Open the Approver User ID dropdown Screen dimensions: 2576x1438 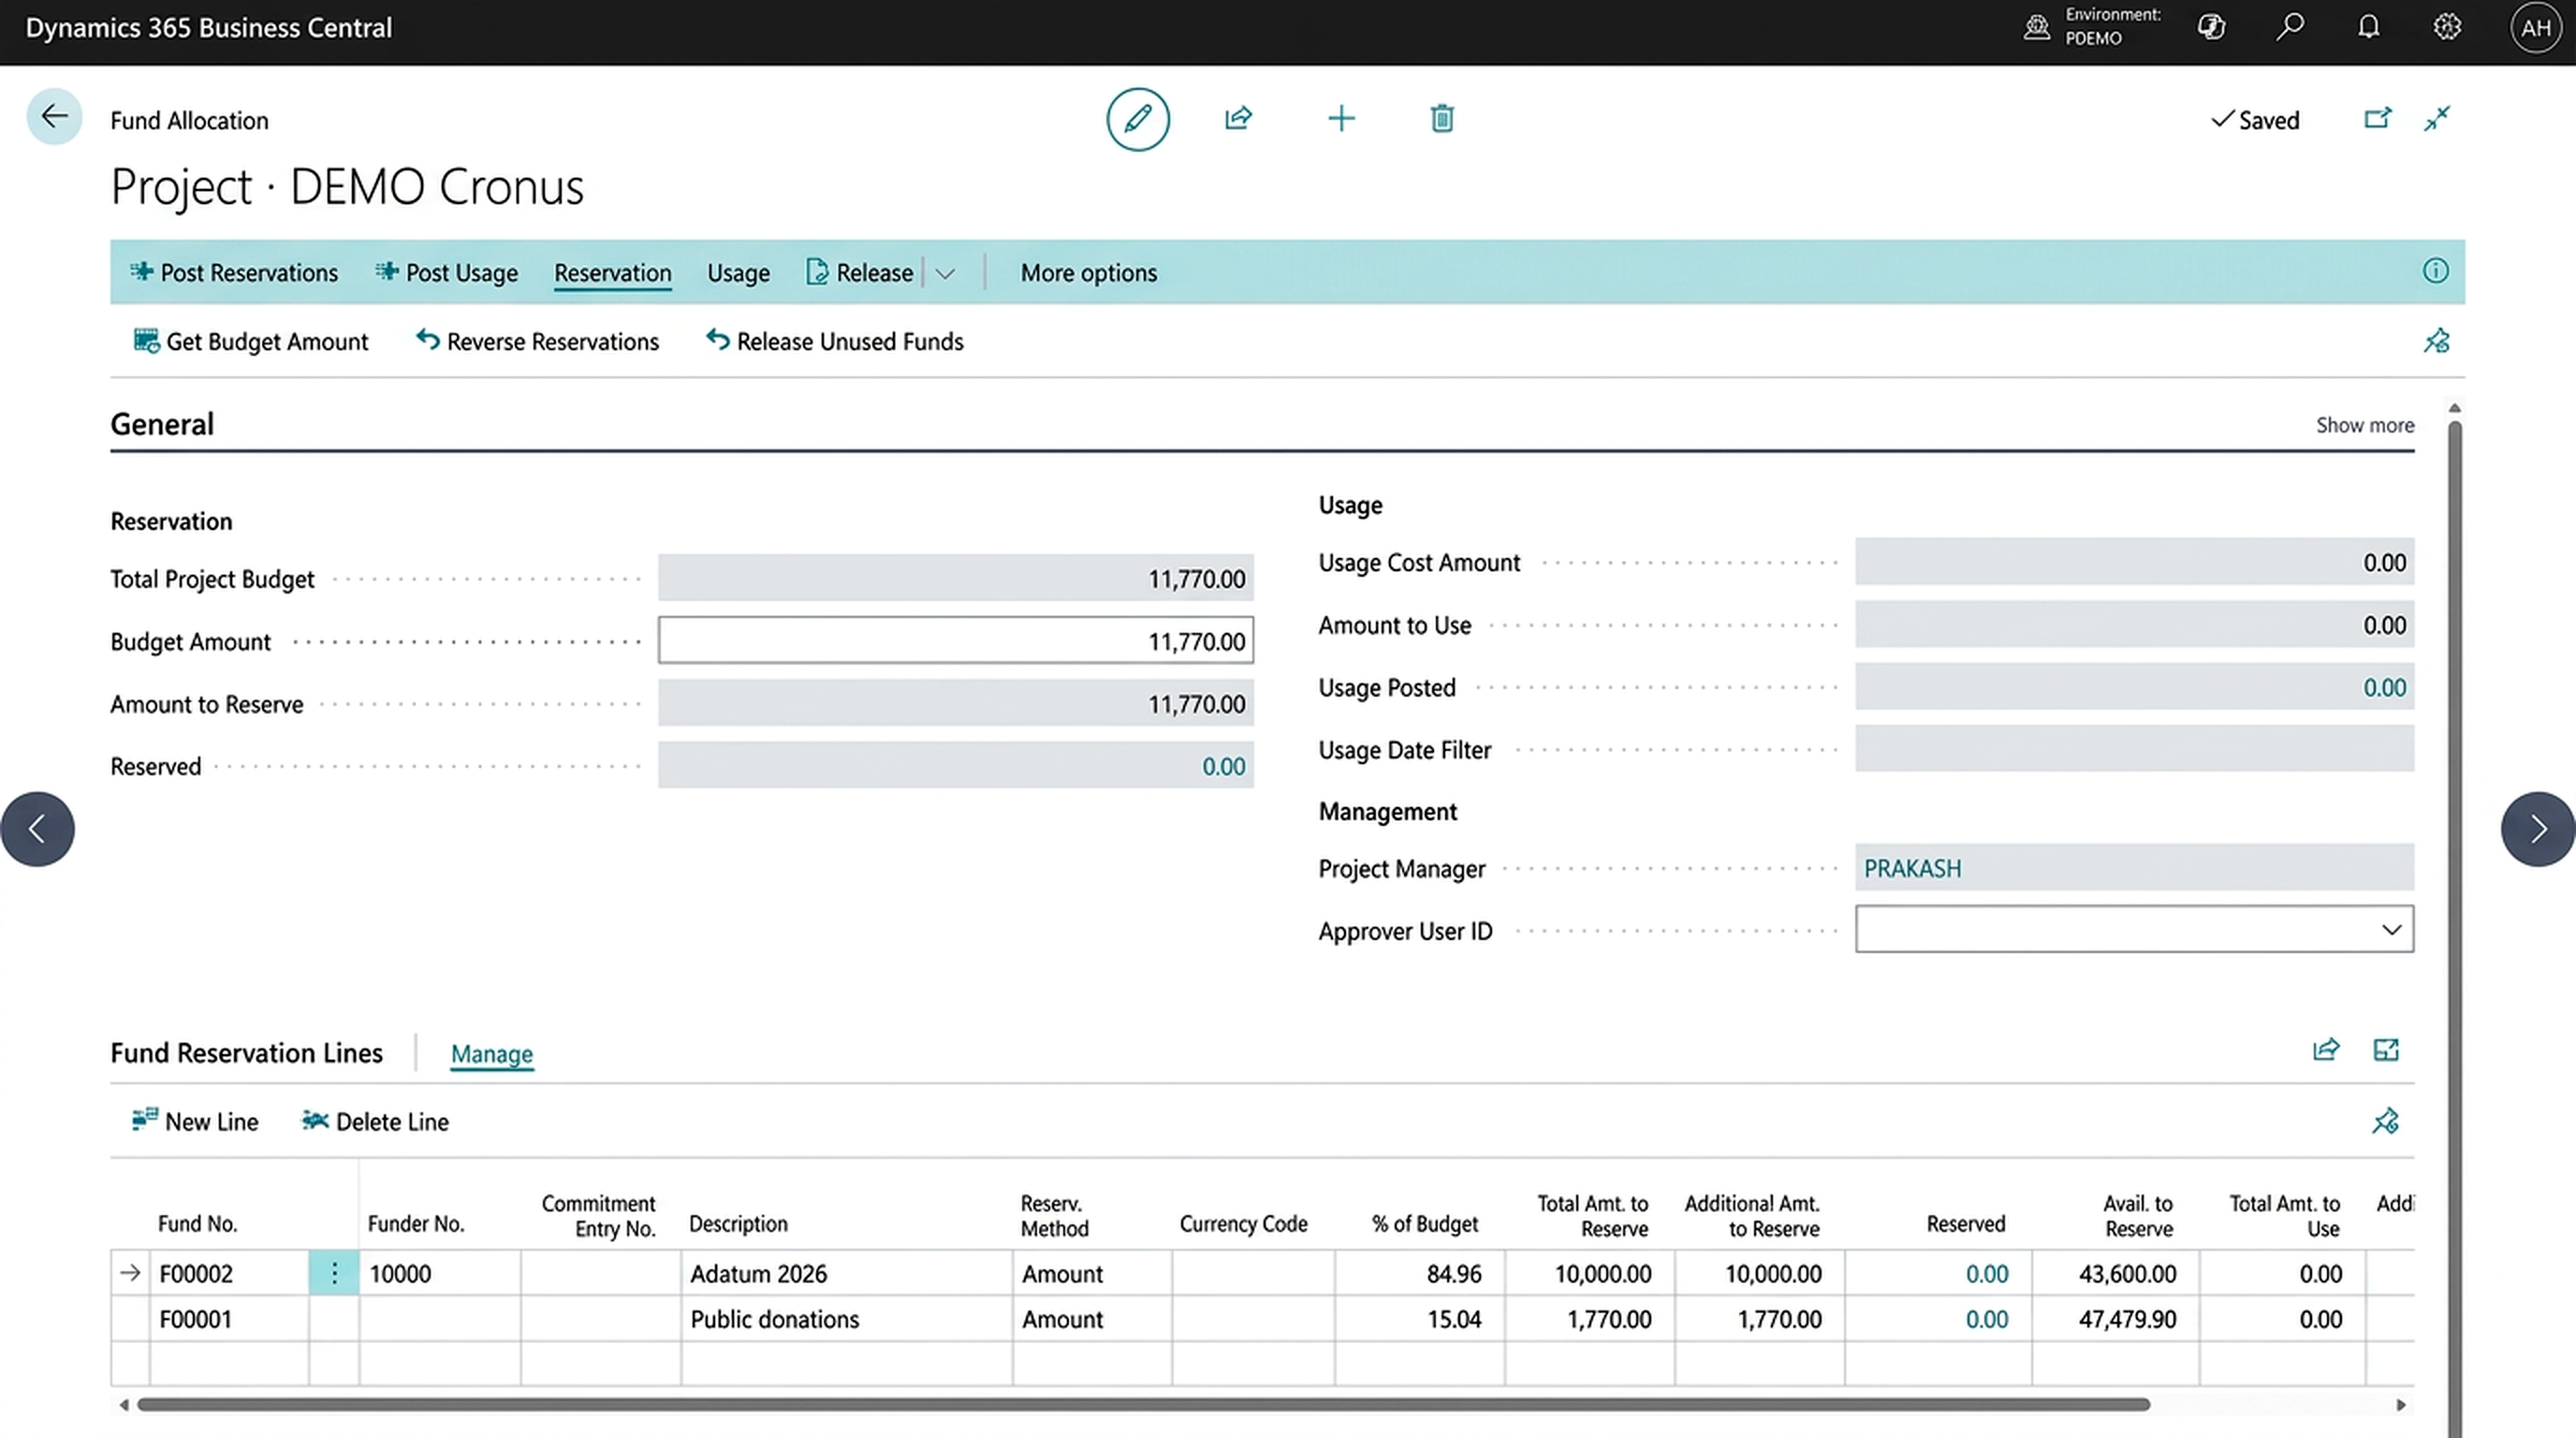(2391, 930)
